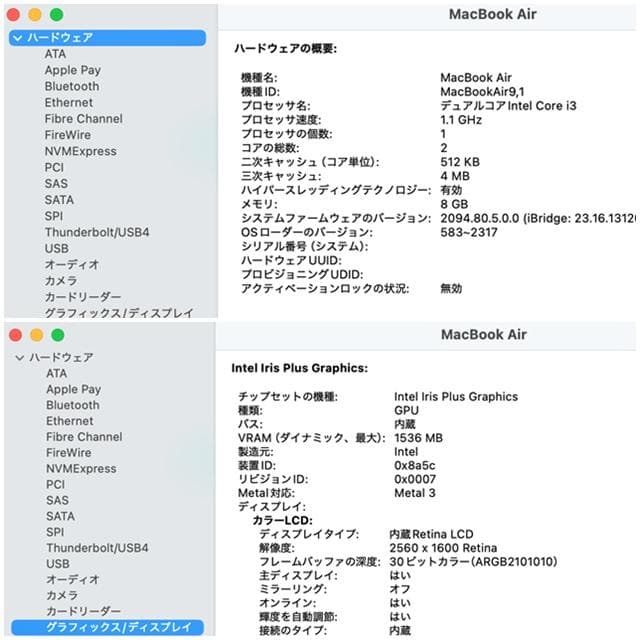
Task: Click the 2560 x 1600 Retina resolution
Action: (x=443, y=548)
